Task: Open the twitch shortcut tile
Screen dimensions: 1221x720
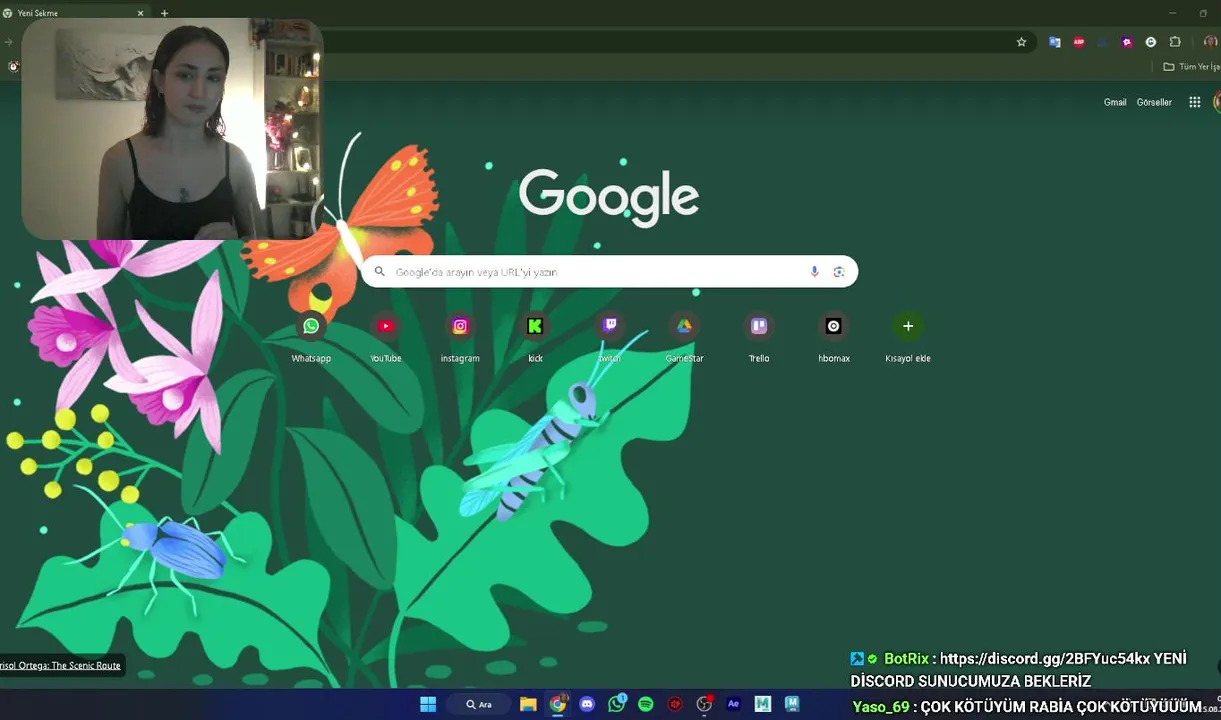Action: (610, 326)
